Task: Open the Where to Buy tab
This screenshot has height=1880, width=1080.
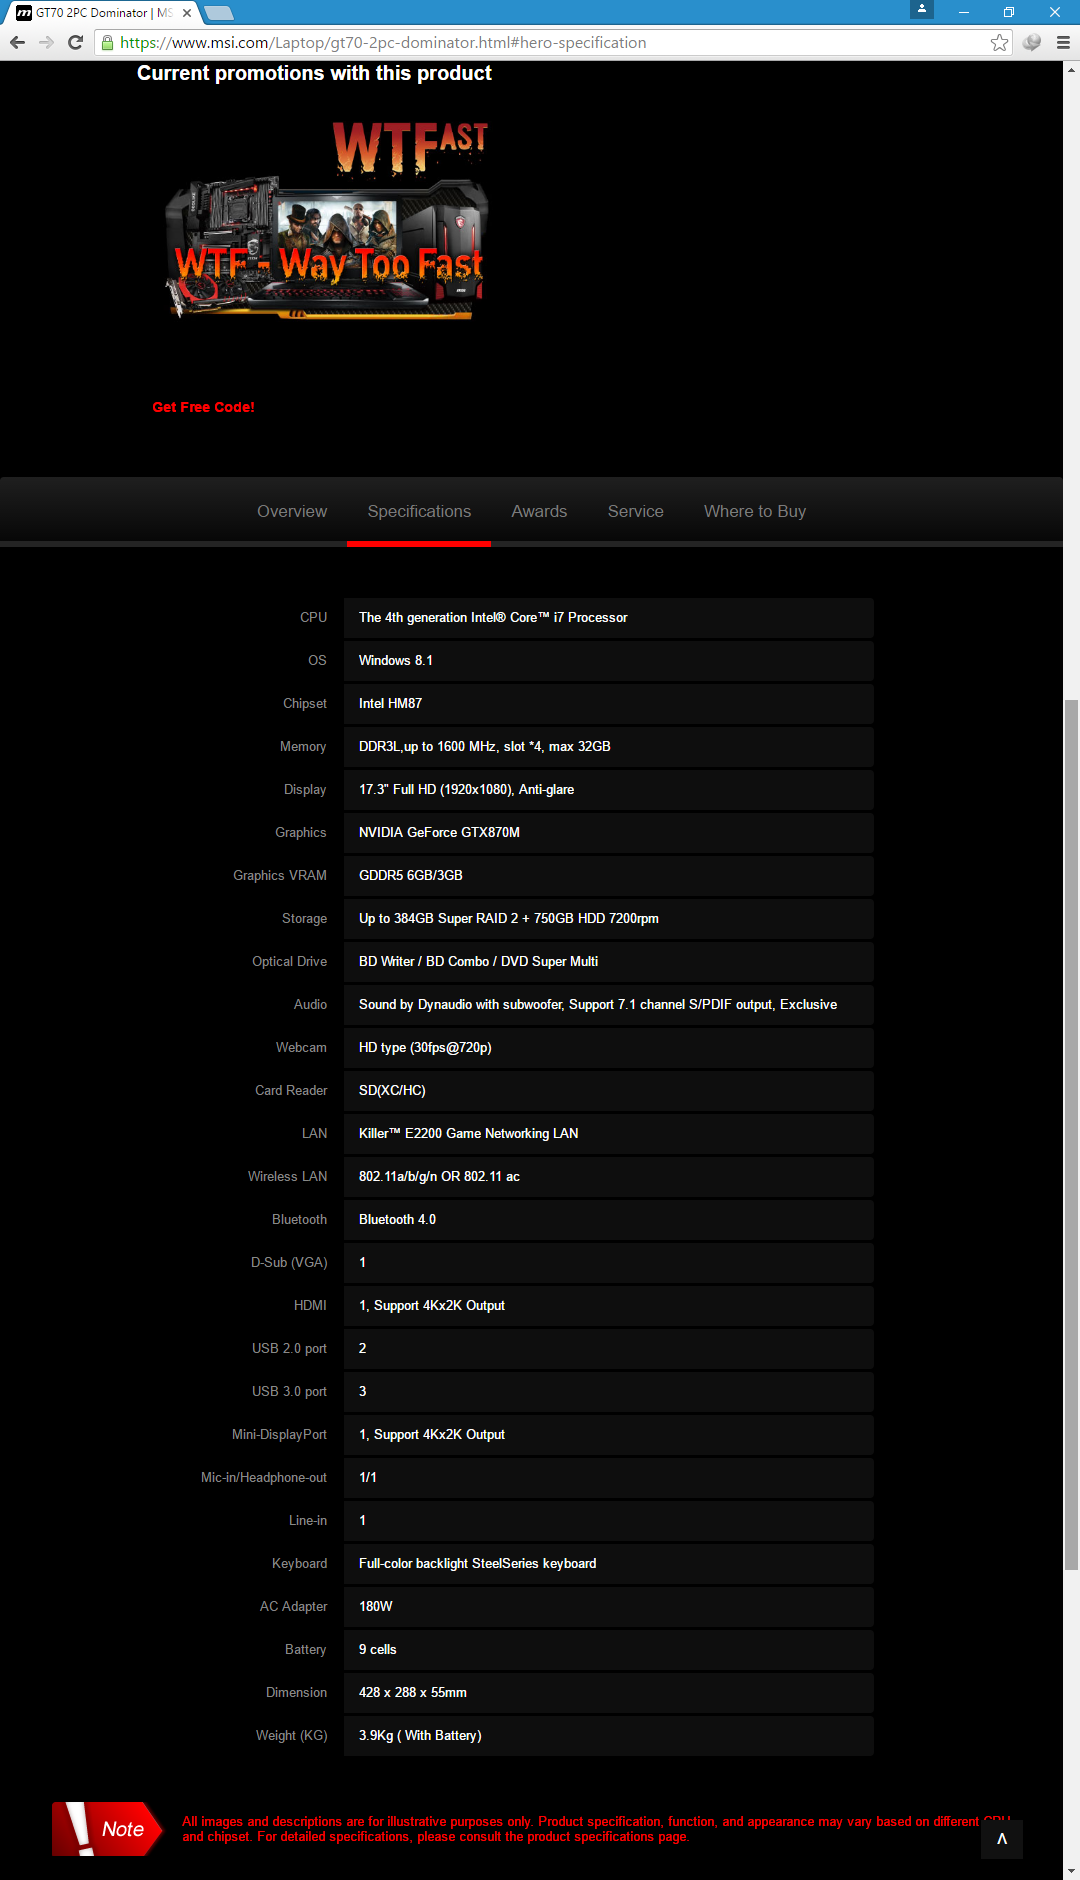Action: 755,511
